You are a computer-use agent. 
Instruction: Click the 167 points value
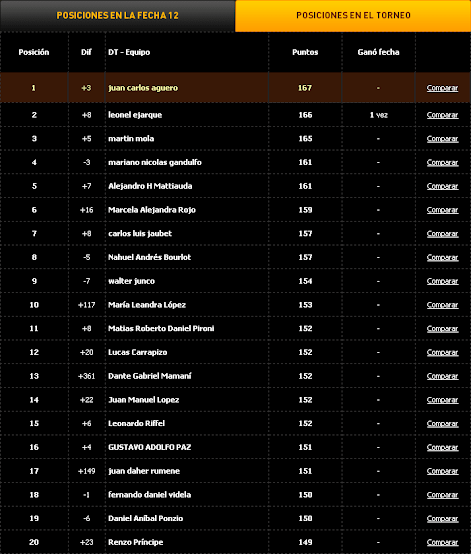pyautogui.click(x=305, y=88)
